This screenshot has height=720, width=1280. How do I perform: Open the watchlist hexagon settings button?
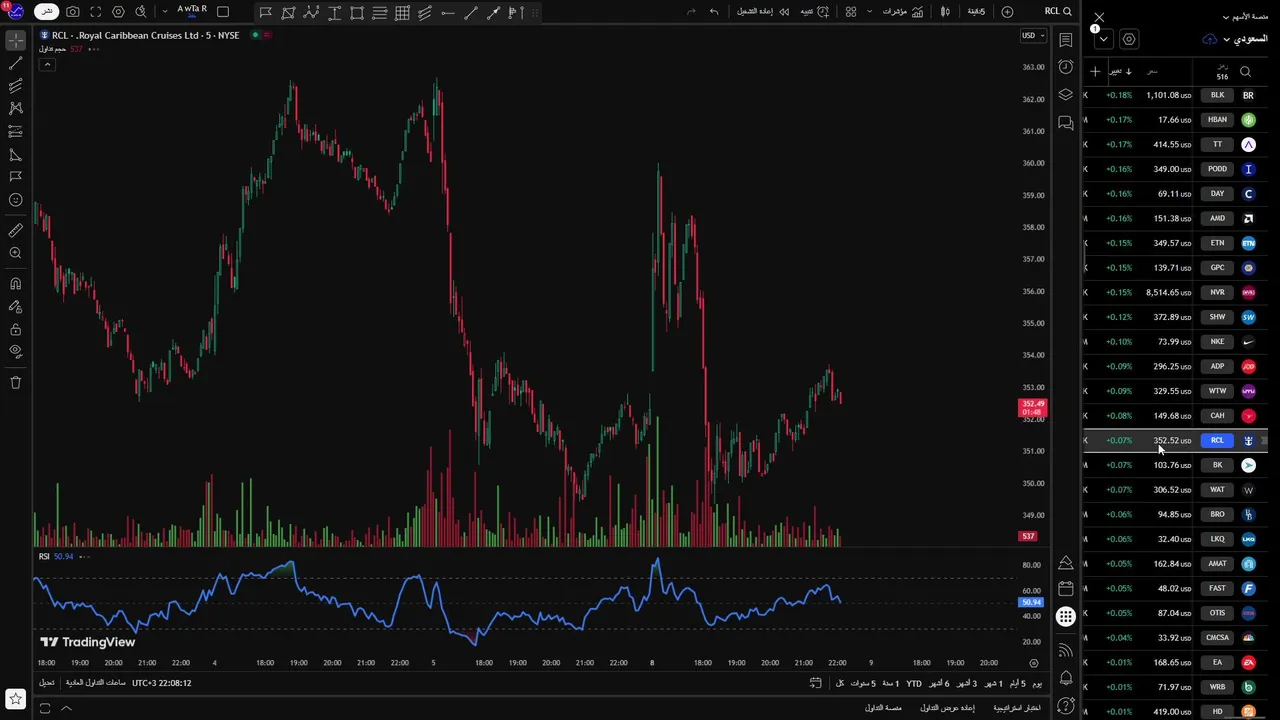pyautogui.click(x=1129, y=39)
